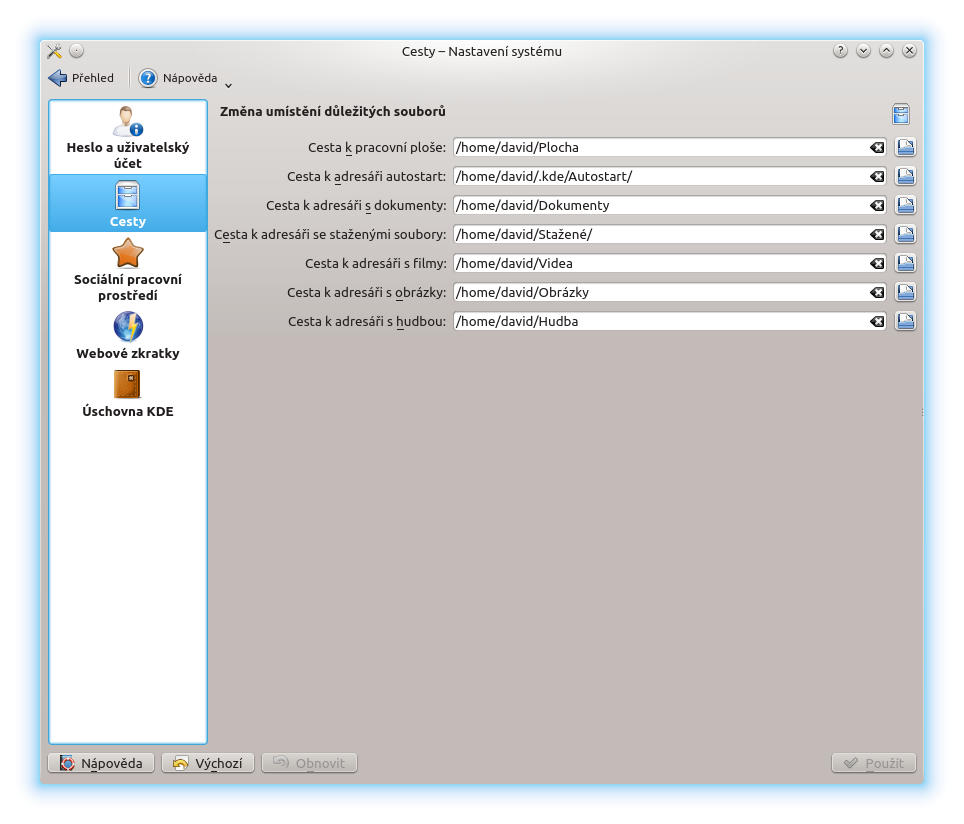Apply changes with Použít button
964x824 pixels.
pyautogui.click(x=874, y=763)
